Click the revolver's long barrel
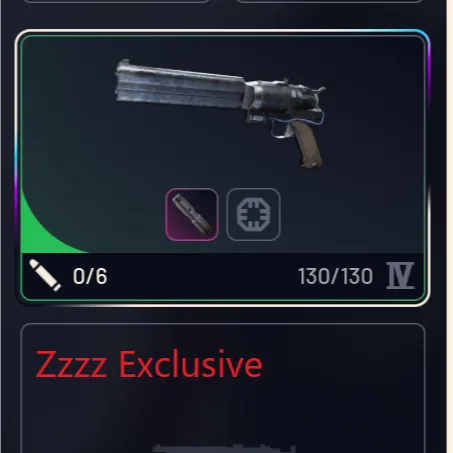The width and height of the screenshot is (453, 453). [x=180, y=84]
